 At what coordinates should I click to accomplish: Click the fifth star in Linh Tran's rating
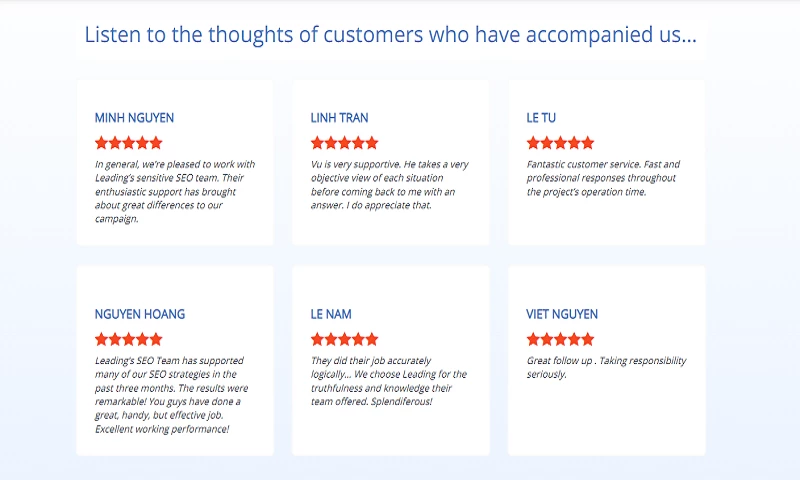372,143
